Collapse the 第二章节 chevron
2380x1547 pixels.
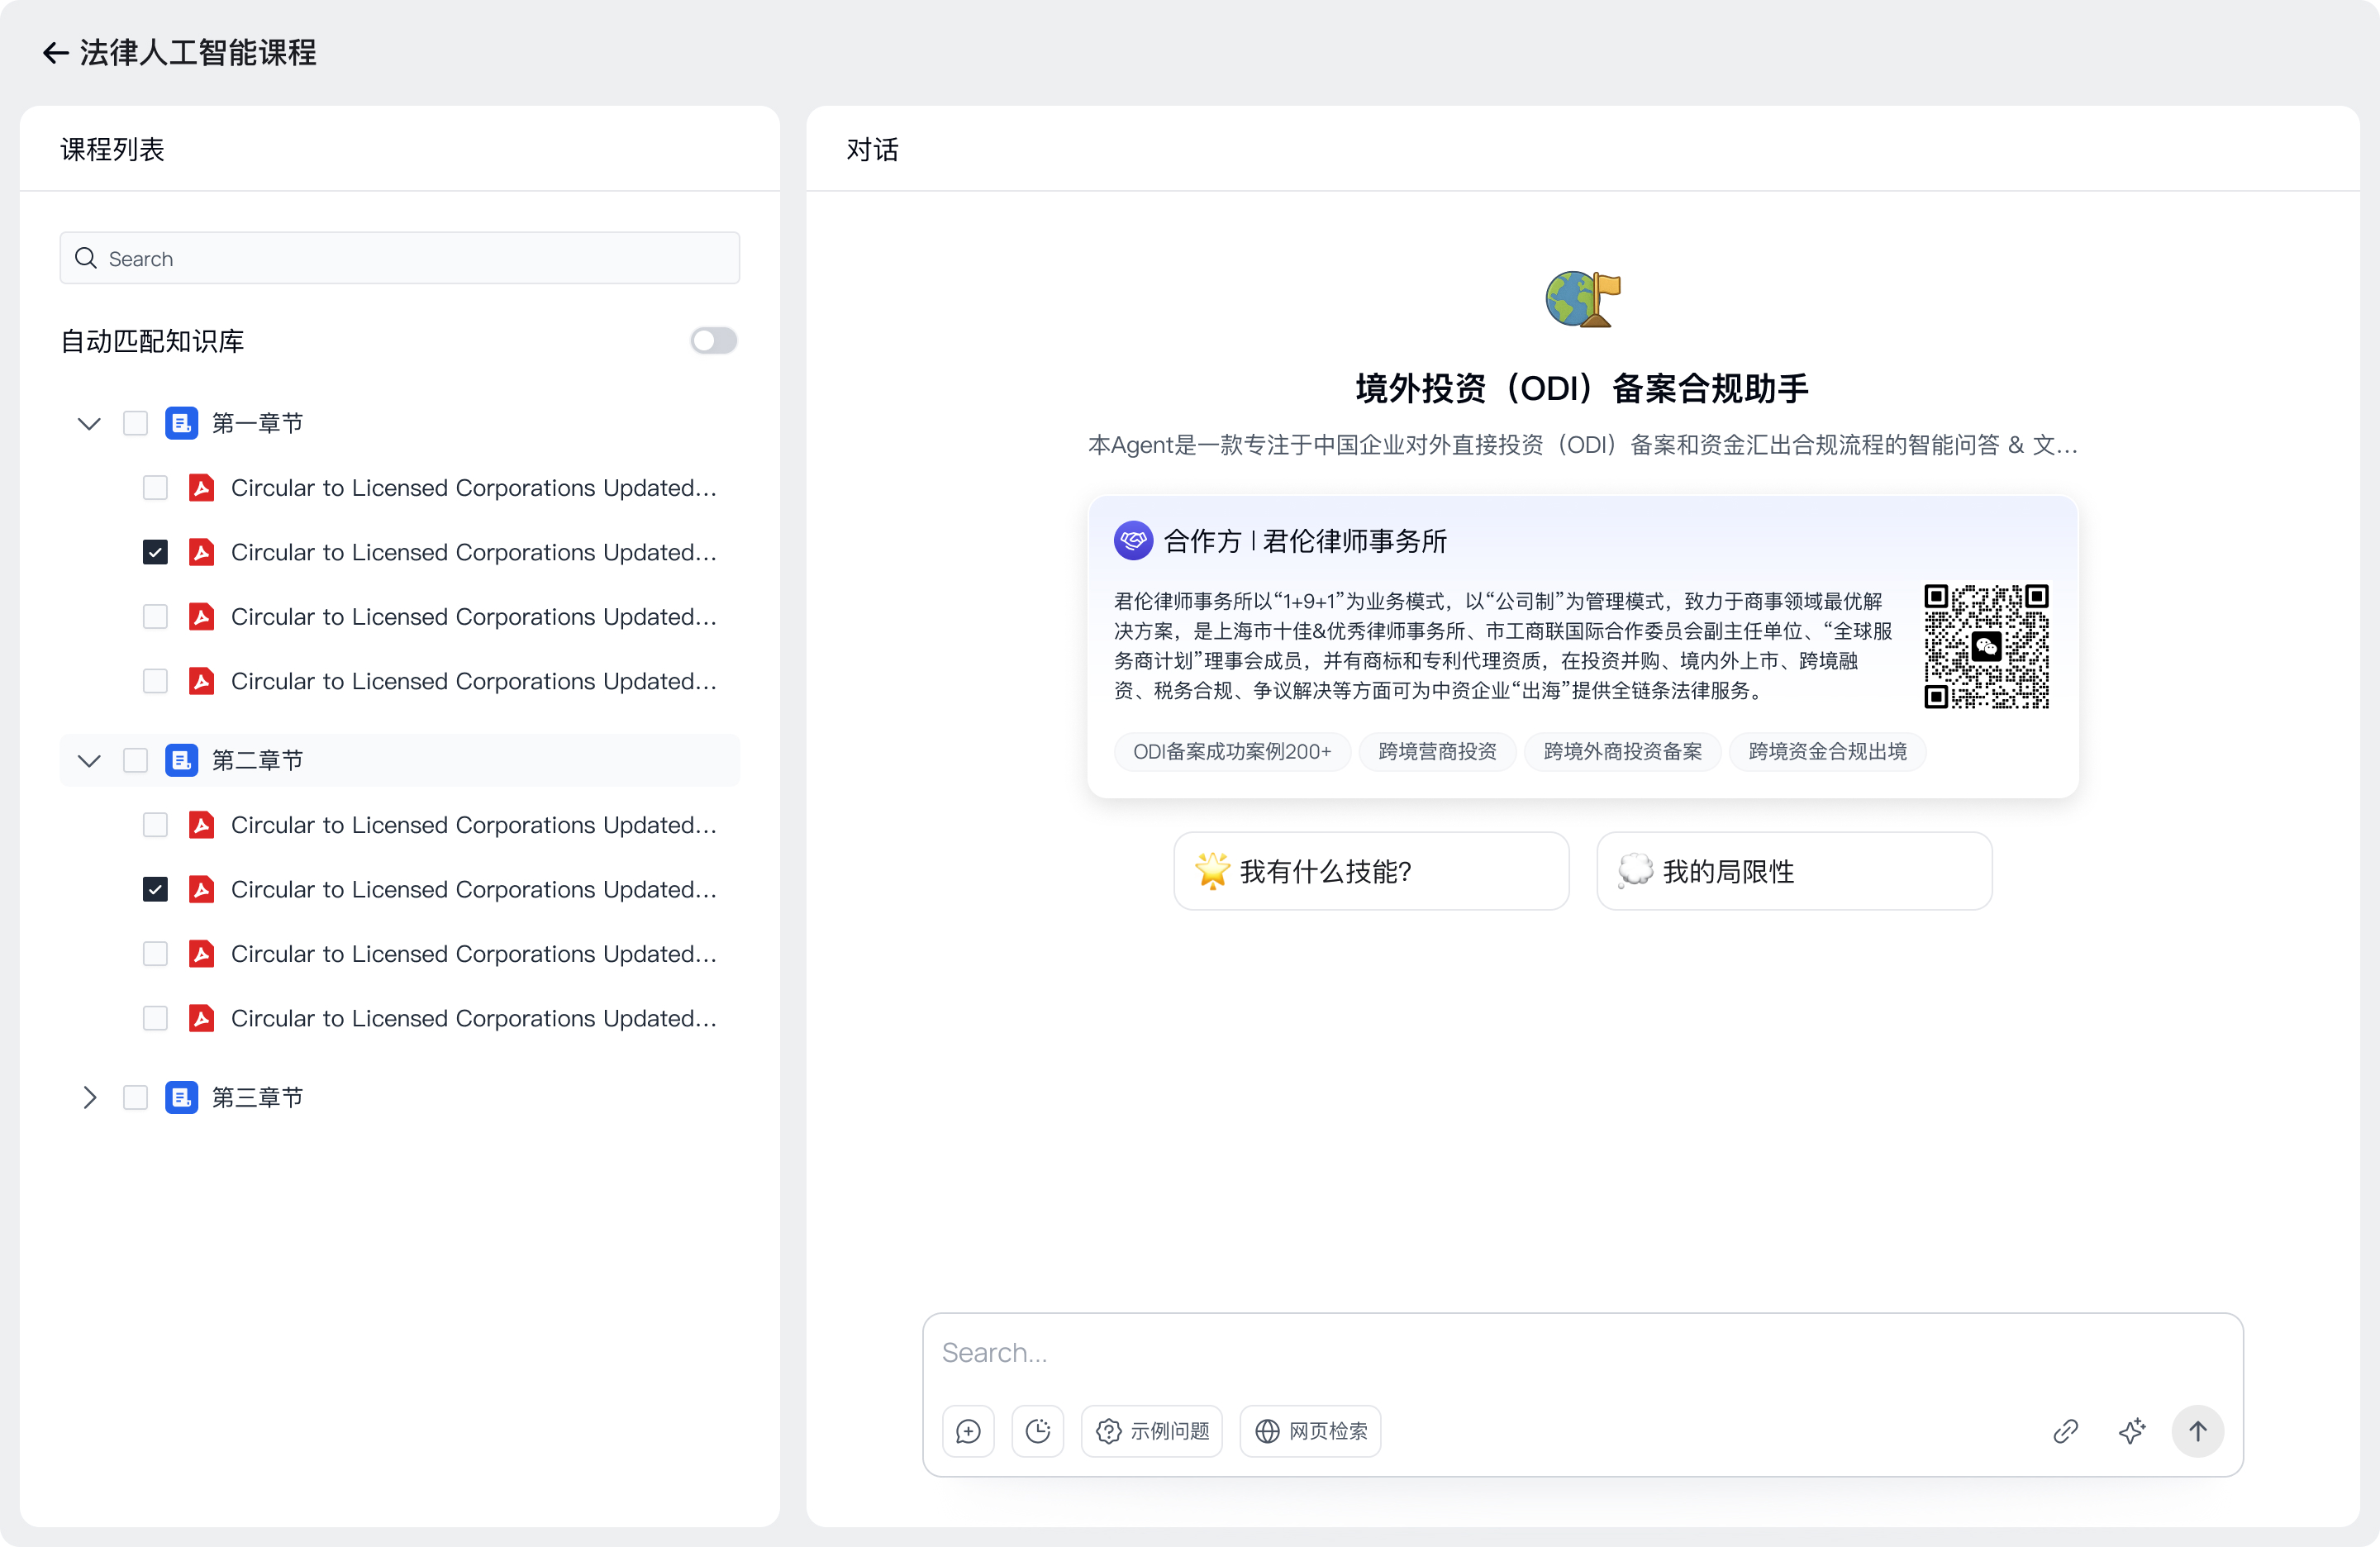89,760
